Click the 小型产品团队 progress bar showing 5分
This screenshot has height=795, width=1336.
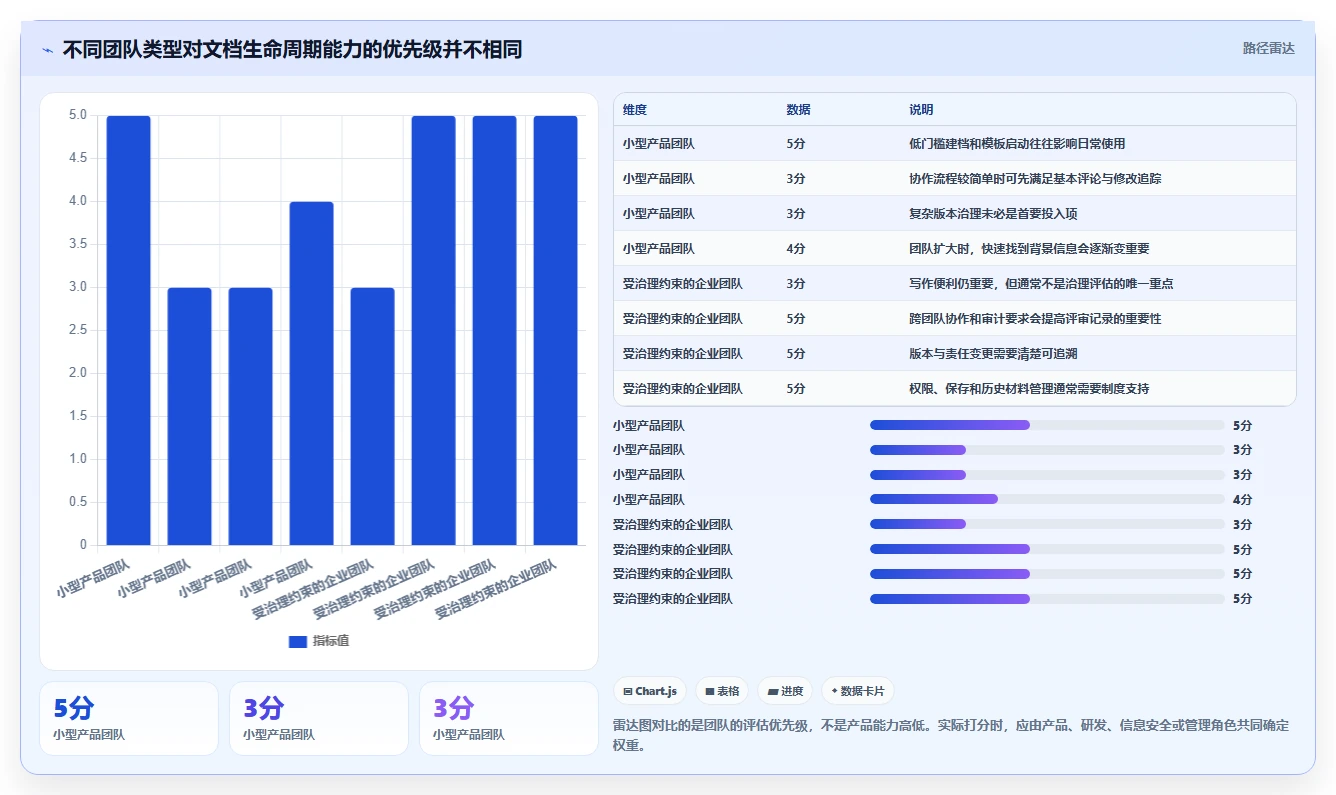pos(1047,425)
